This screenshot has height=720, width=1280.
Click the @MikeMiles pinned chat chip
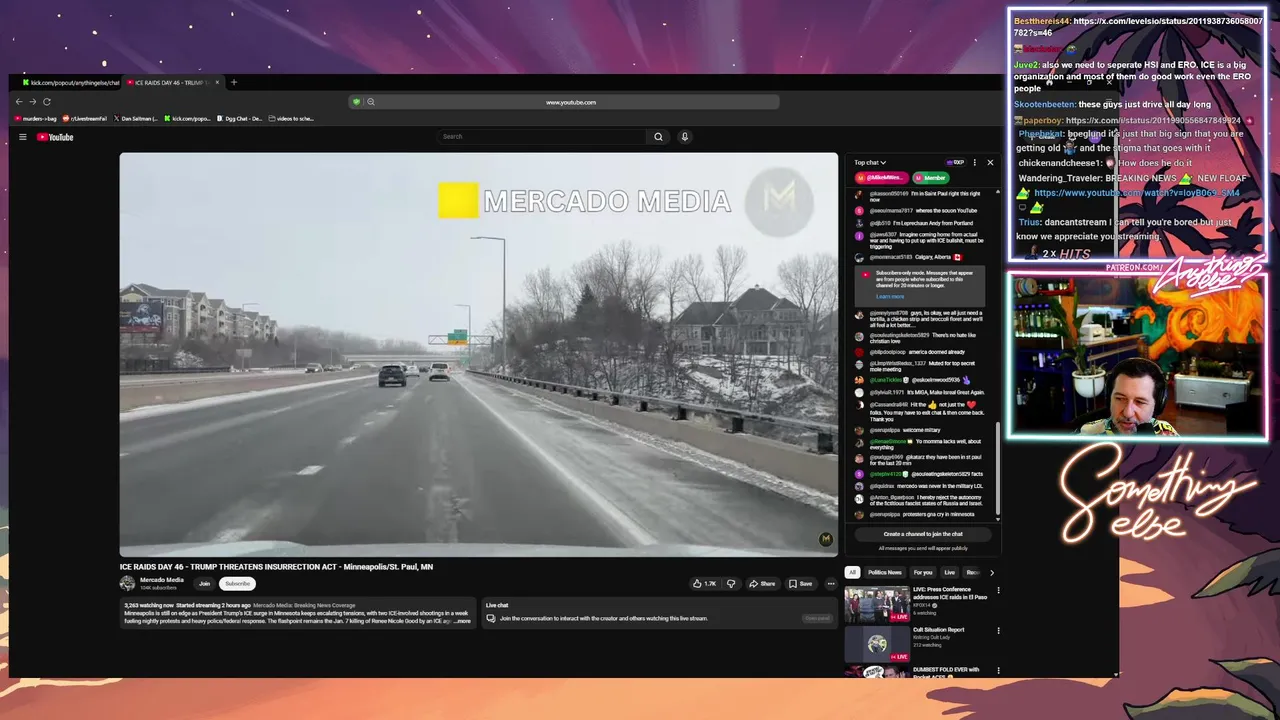880,177
